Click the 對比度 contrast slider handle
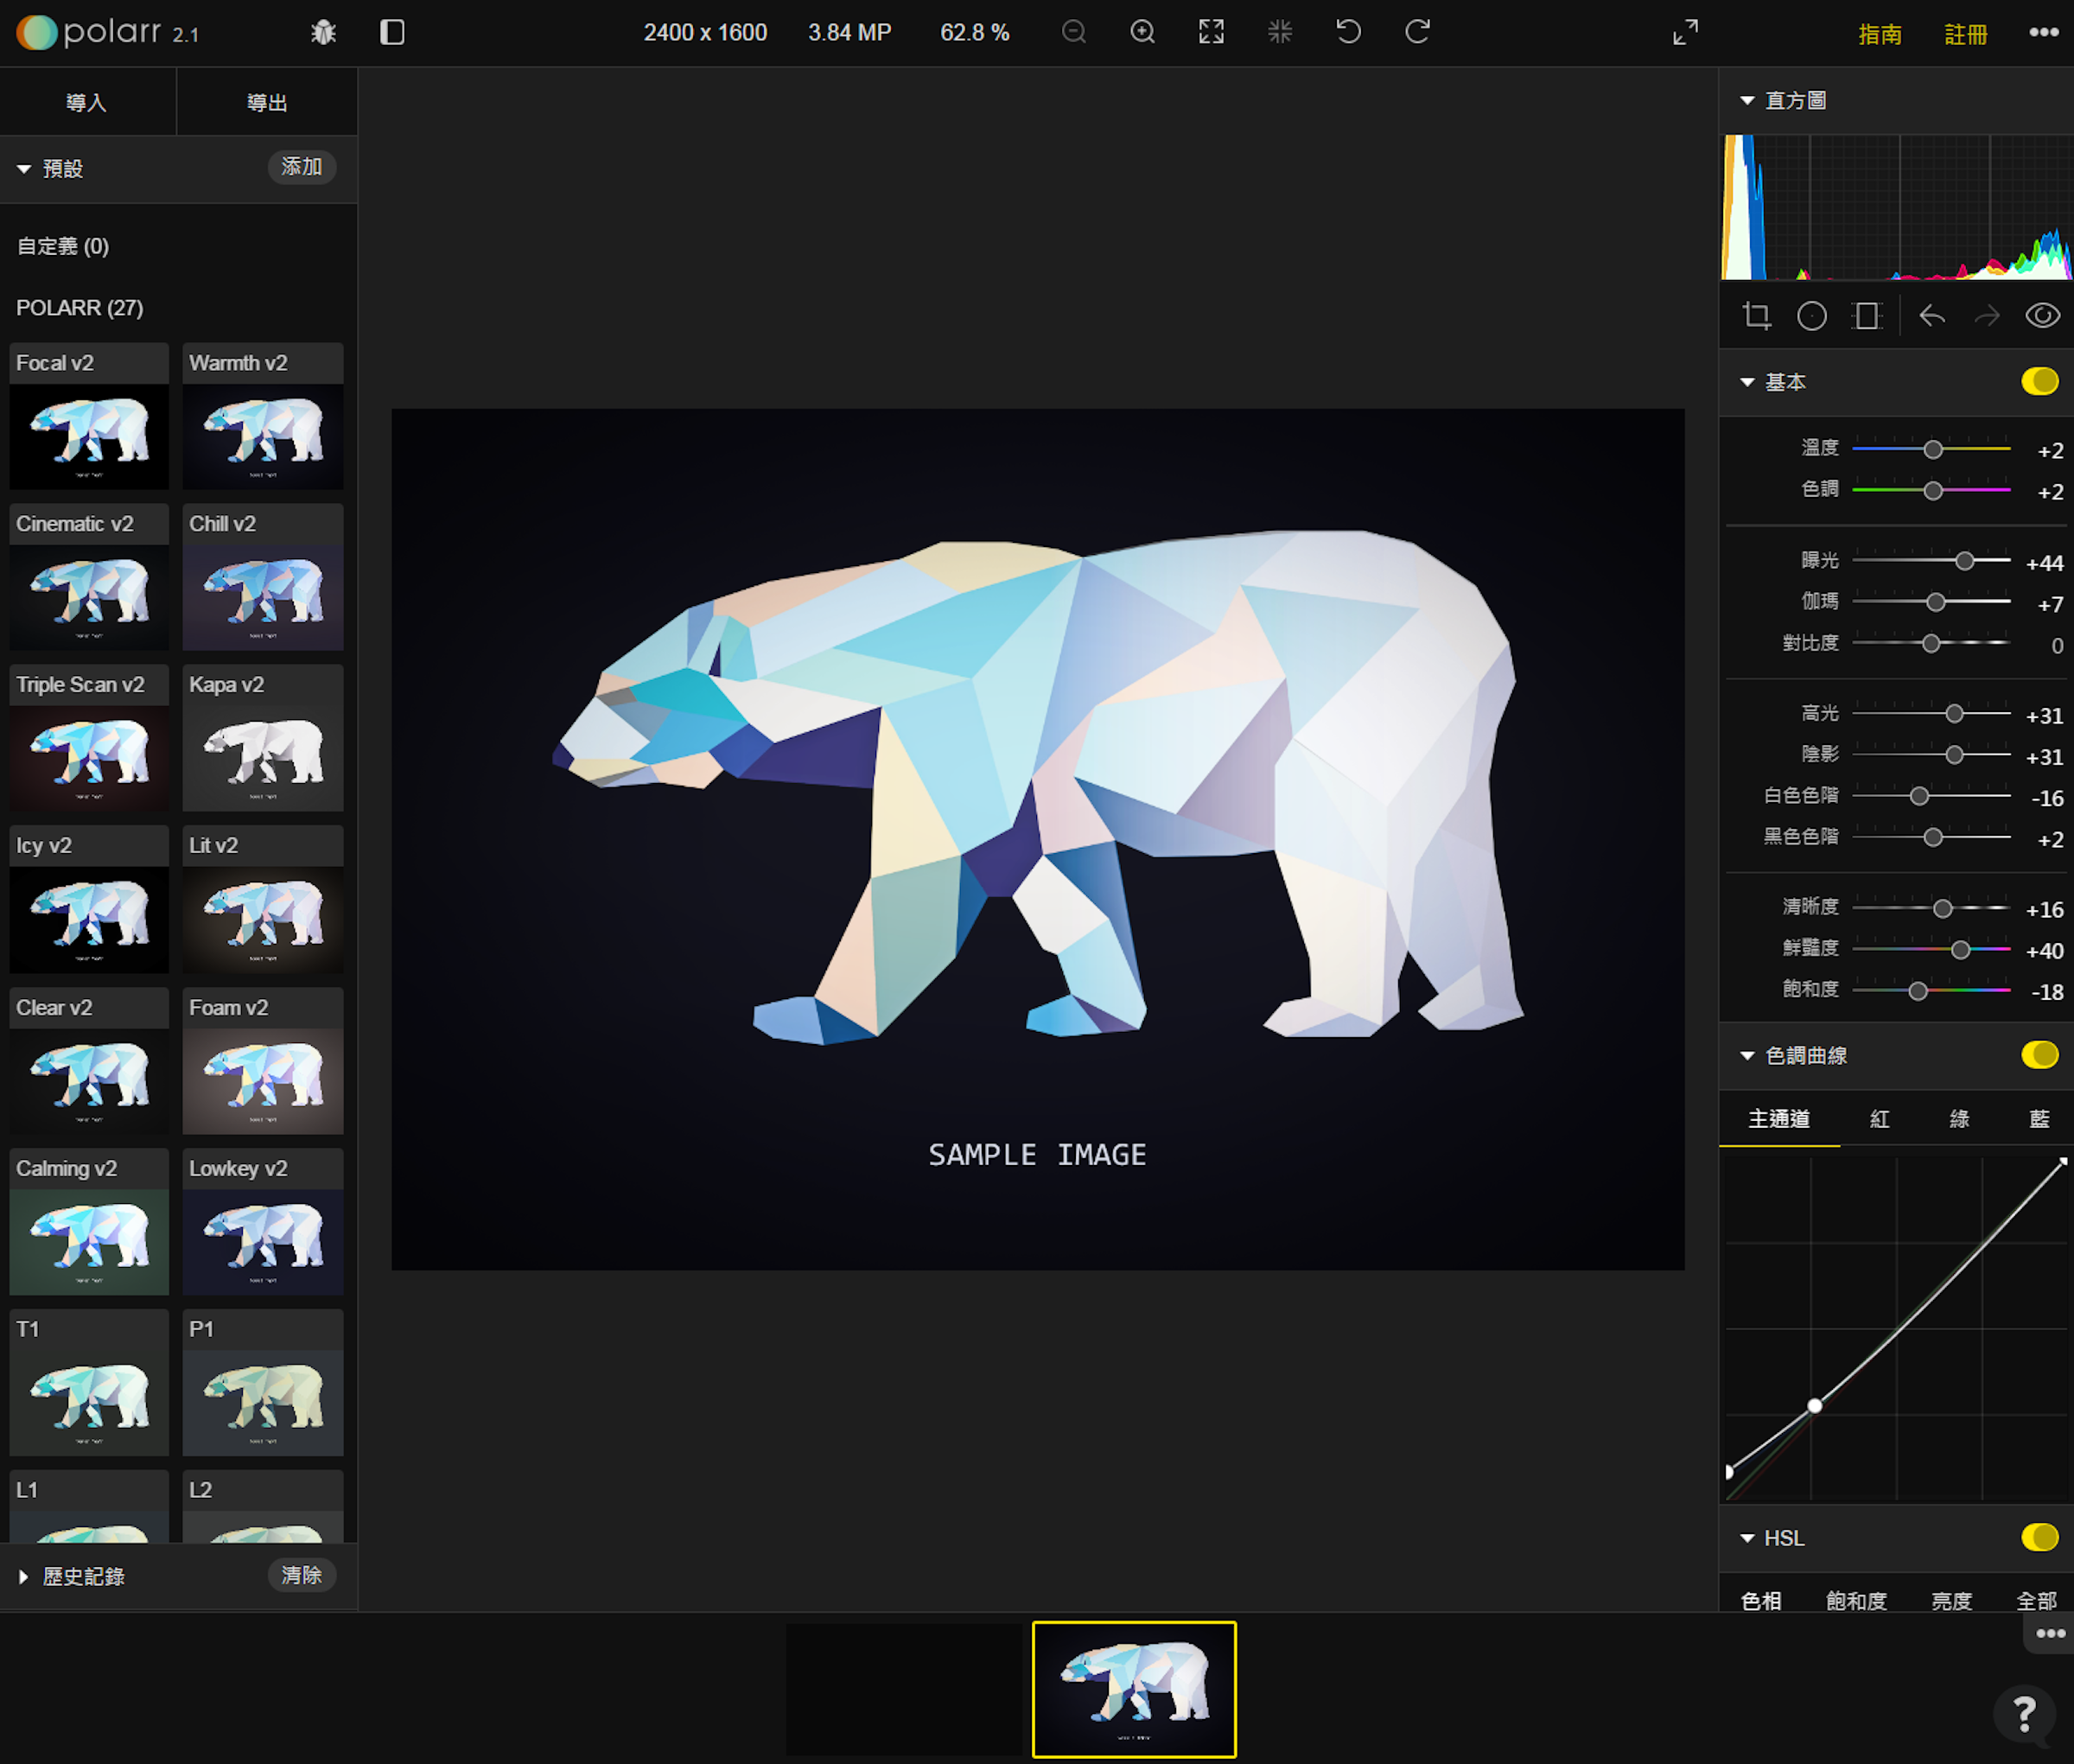 1931,643
